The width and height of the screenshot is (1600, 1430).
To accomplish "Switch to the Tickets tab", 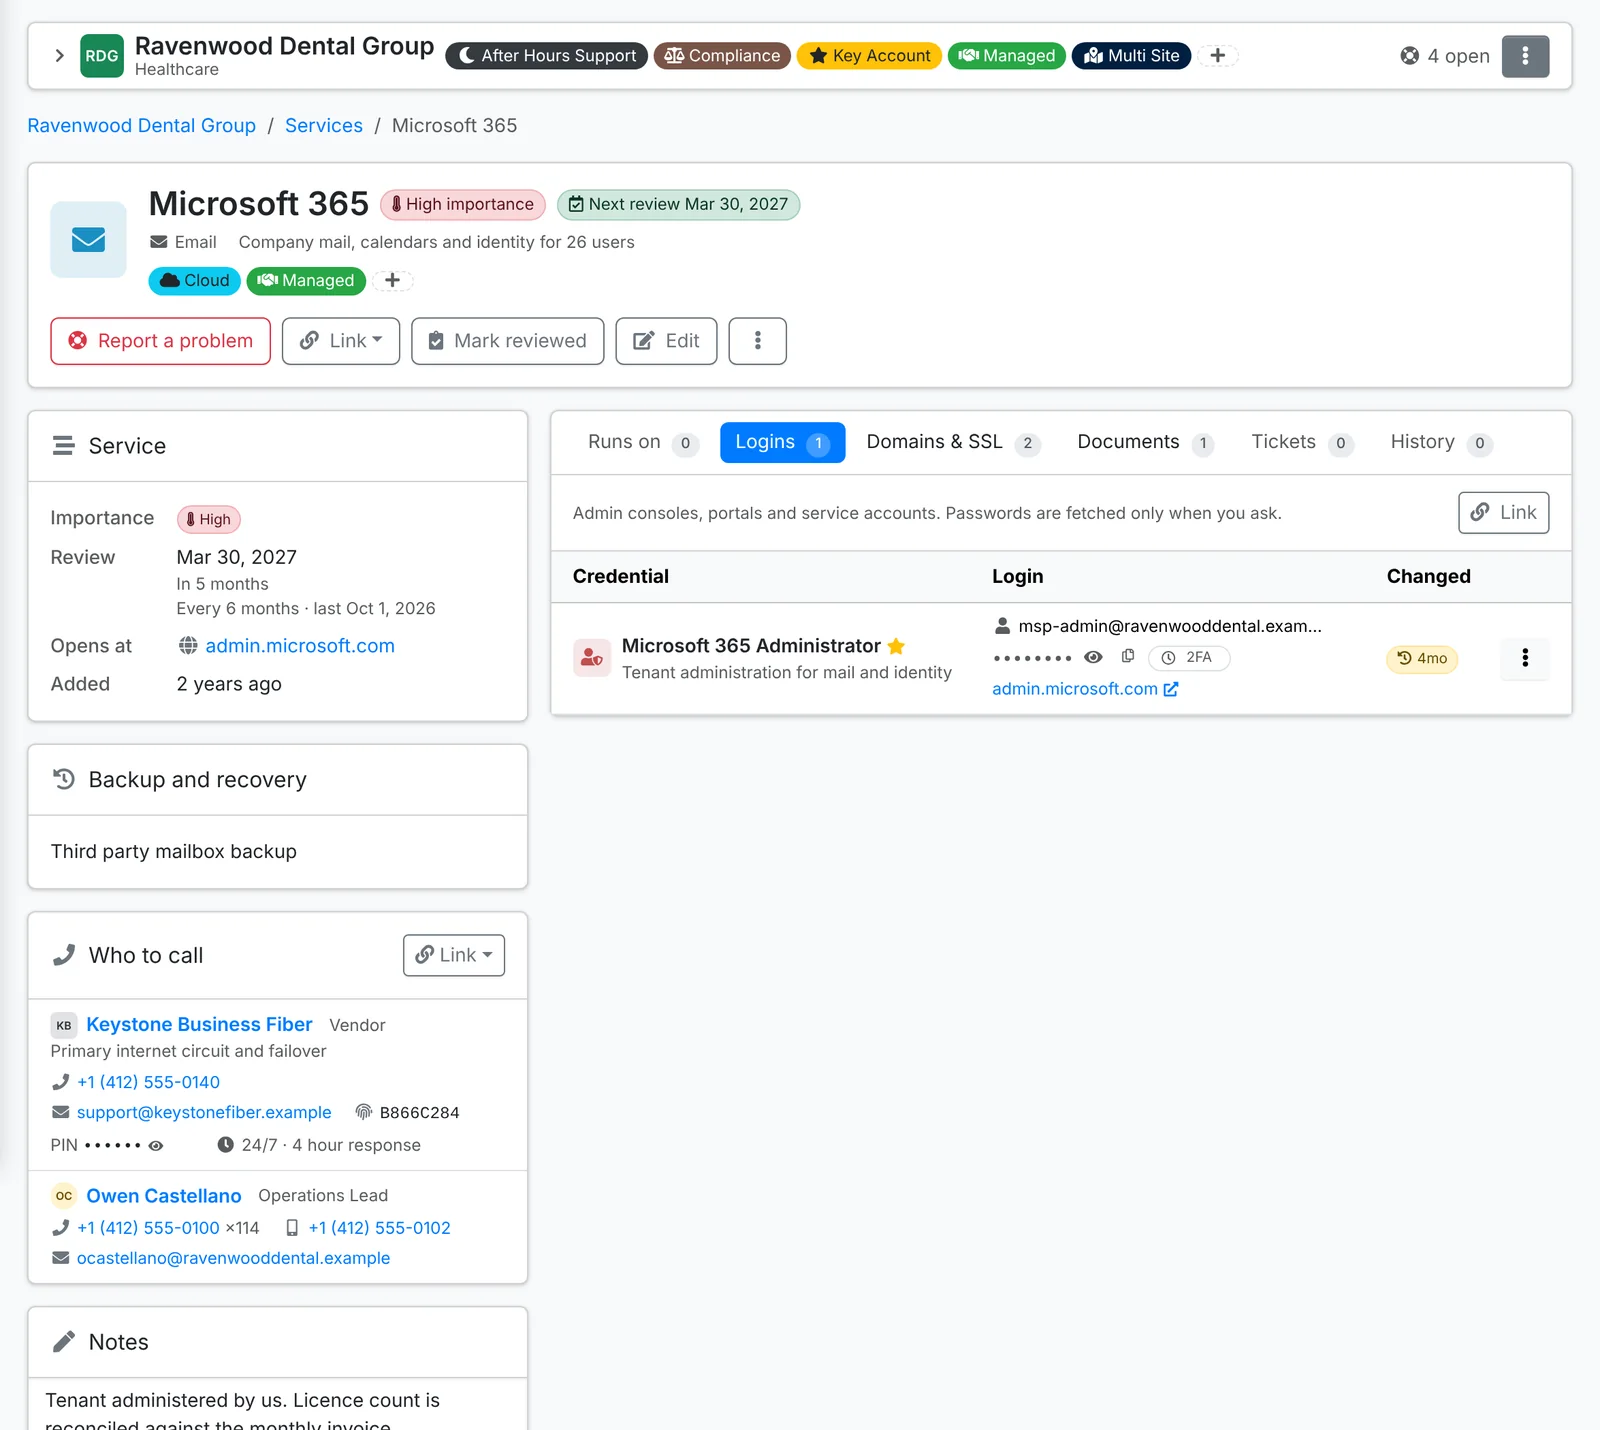I will tap(1302, 442).
